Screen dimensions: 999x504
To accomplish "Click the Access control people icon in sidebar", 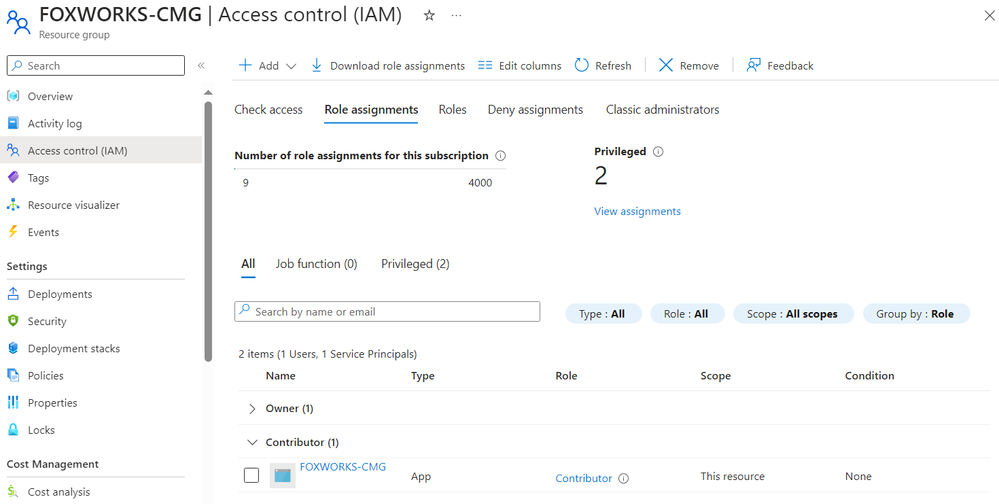I will (13, 151).
